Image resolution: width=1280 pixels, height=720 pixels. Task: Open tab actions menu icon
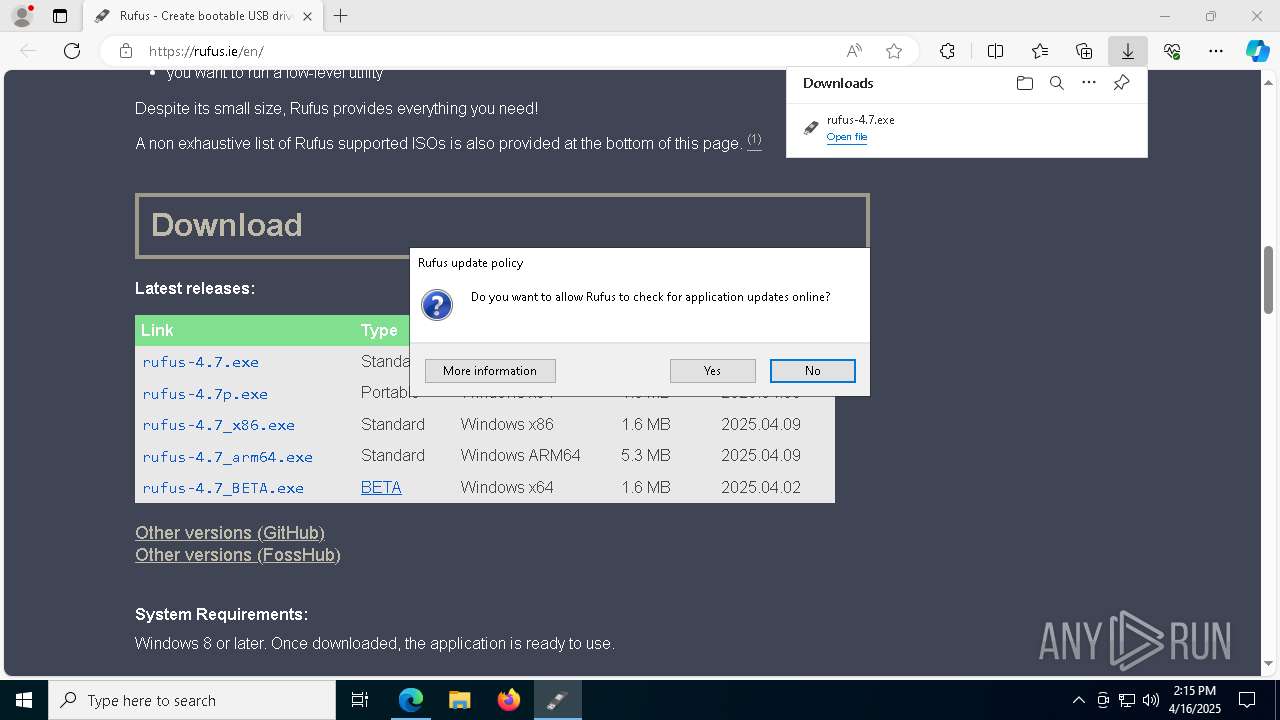point(60,16)
